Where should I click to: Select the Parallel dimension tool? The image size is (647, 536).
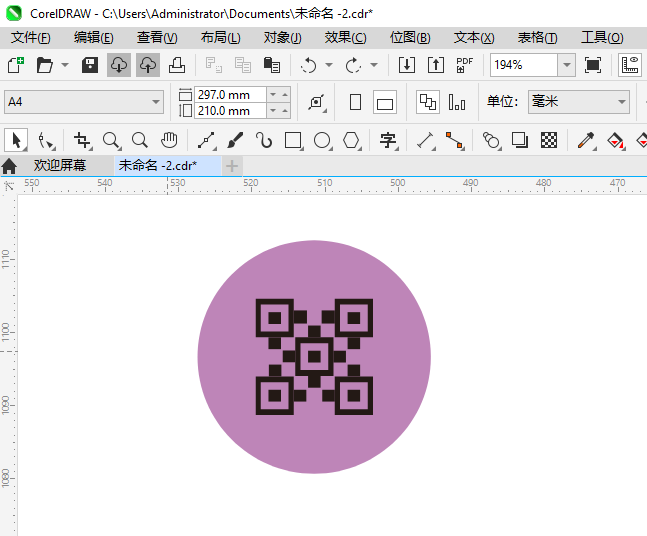click(425, 141)
